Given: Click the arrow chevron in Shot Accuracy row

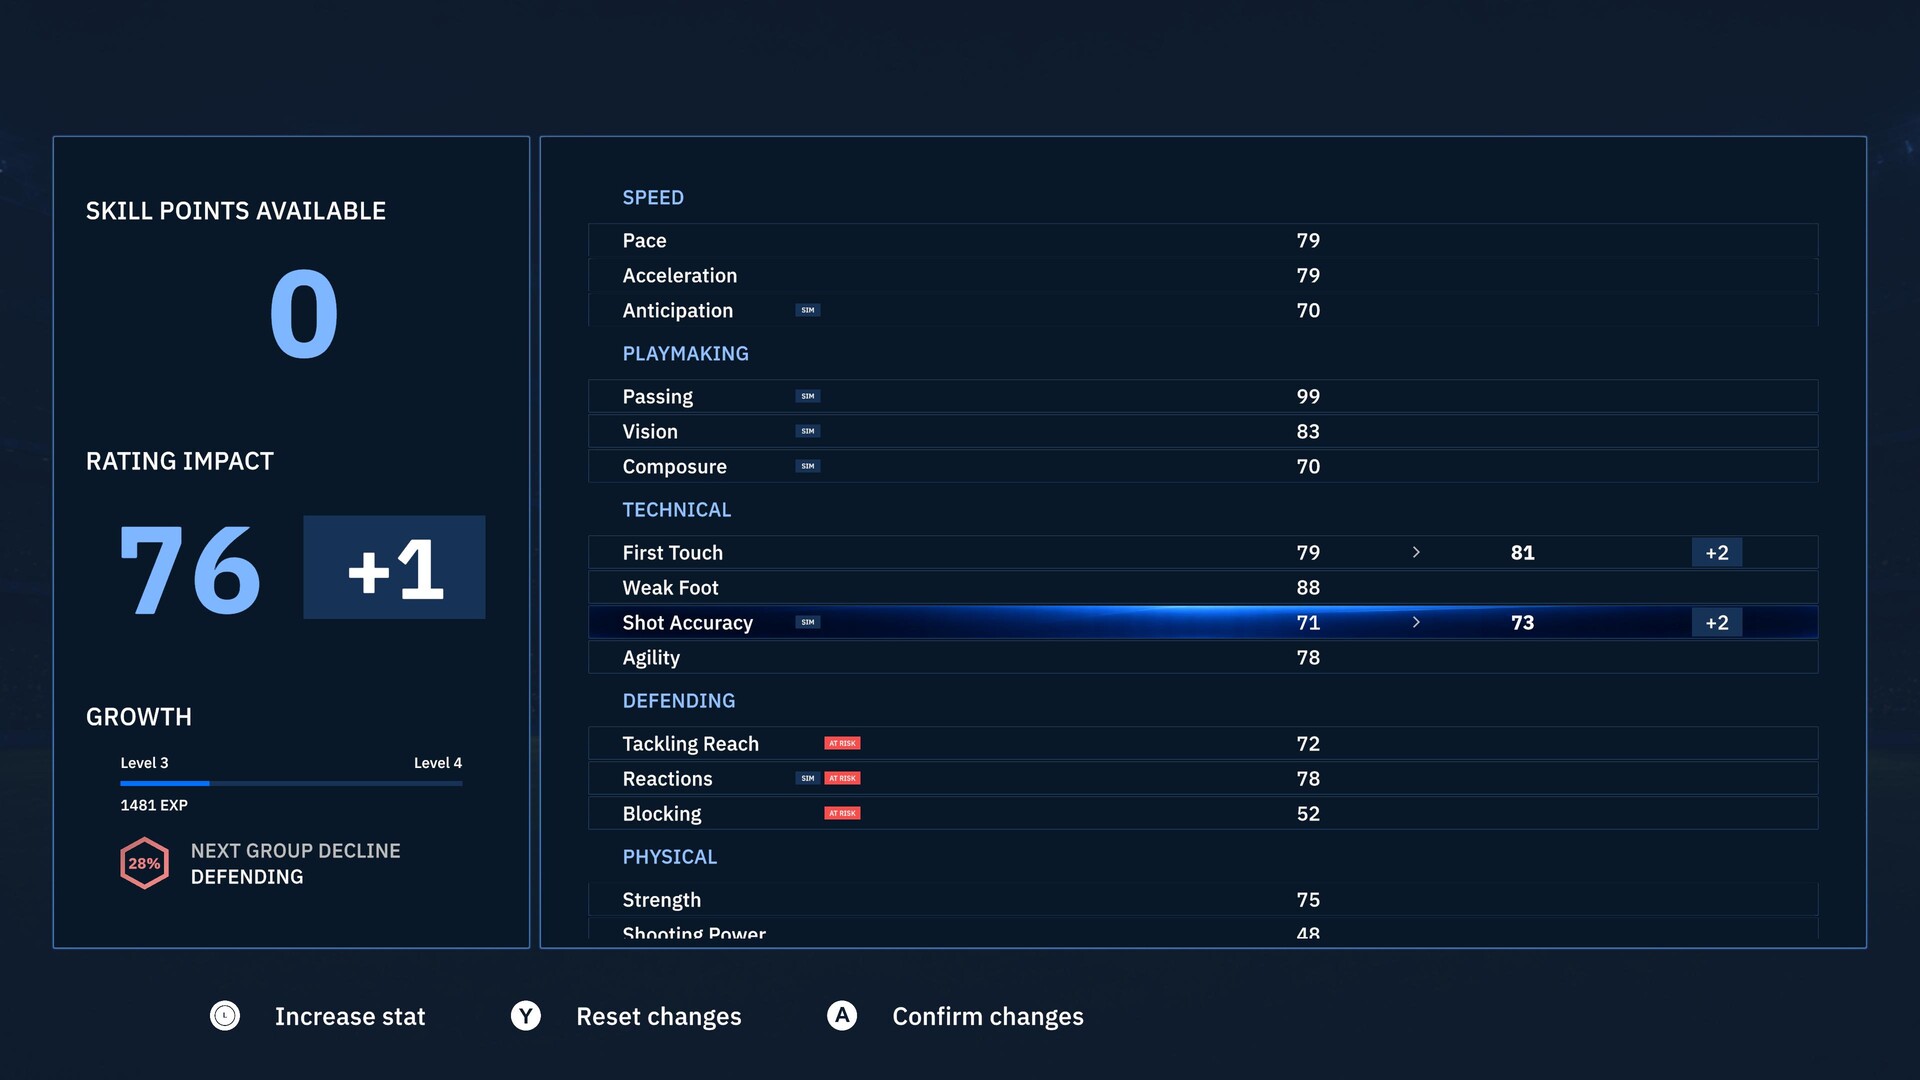Looking at the screenshot, I should pyautogui.click(x=1416, y=622).
